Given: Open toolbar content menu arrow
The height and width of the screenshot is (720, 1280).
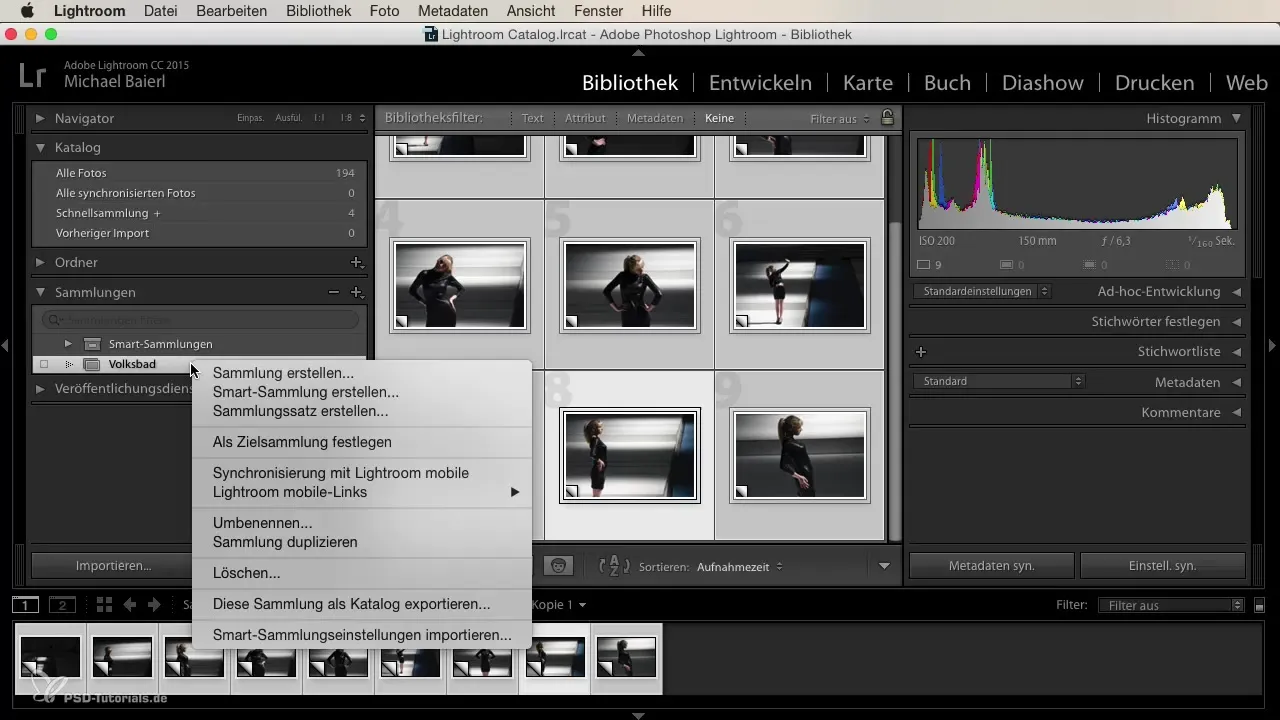Looking at the screenshot, I should (884, 567).
